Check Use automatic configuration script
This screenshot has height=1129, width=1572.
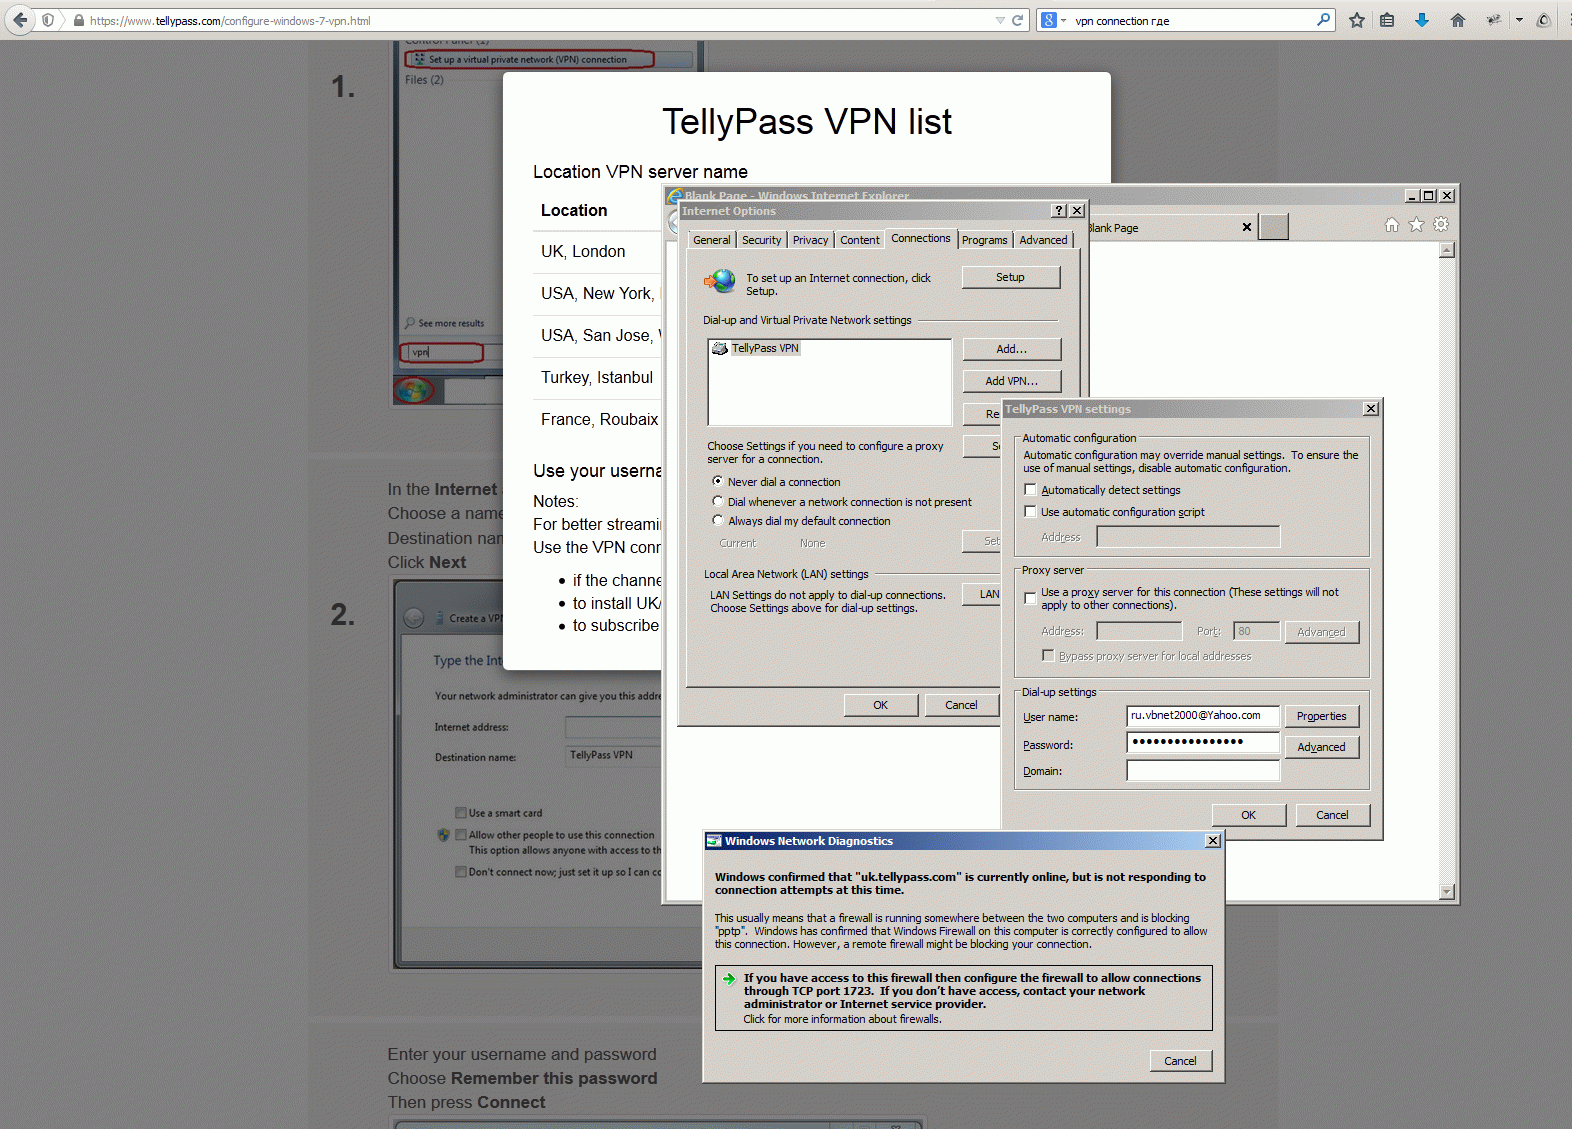(1030, 512)
